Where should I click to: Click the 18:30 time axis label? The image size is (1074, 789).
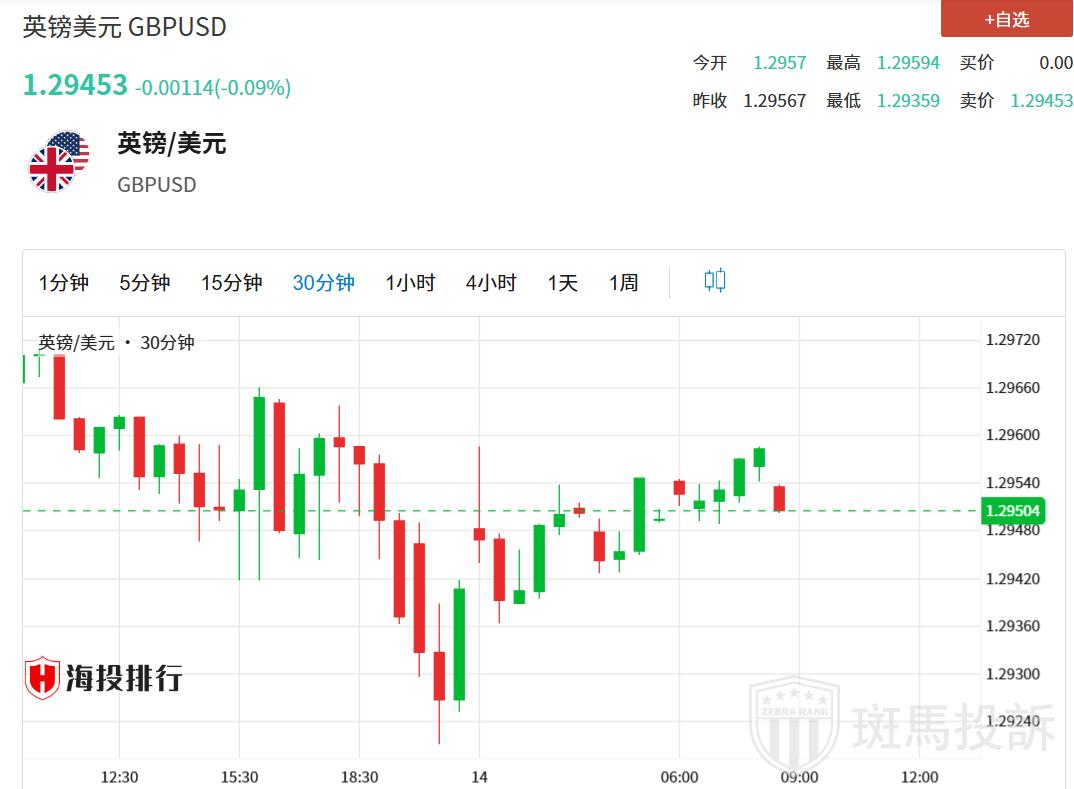click(359, 777)
